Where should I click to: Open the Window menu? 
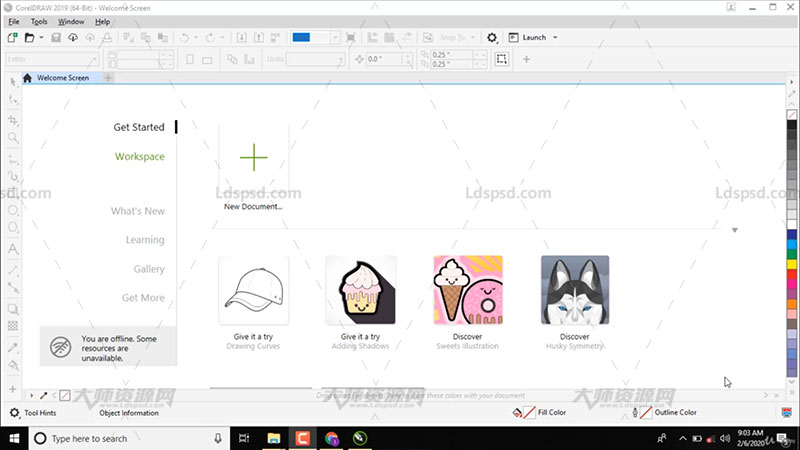pos(71,21)
